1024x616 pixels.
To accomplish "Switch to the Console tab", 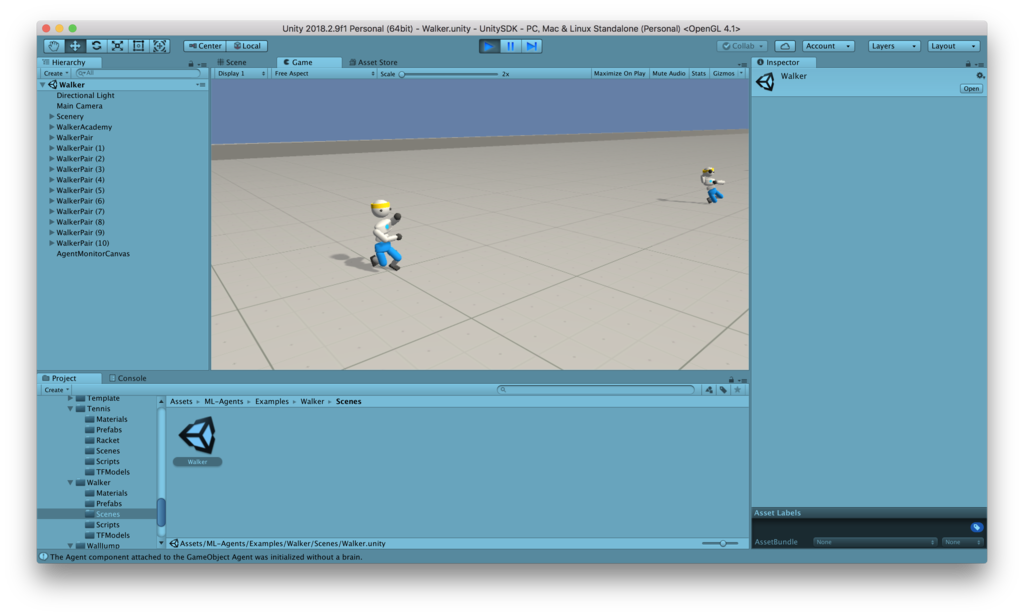I will click(127, 378).
